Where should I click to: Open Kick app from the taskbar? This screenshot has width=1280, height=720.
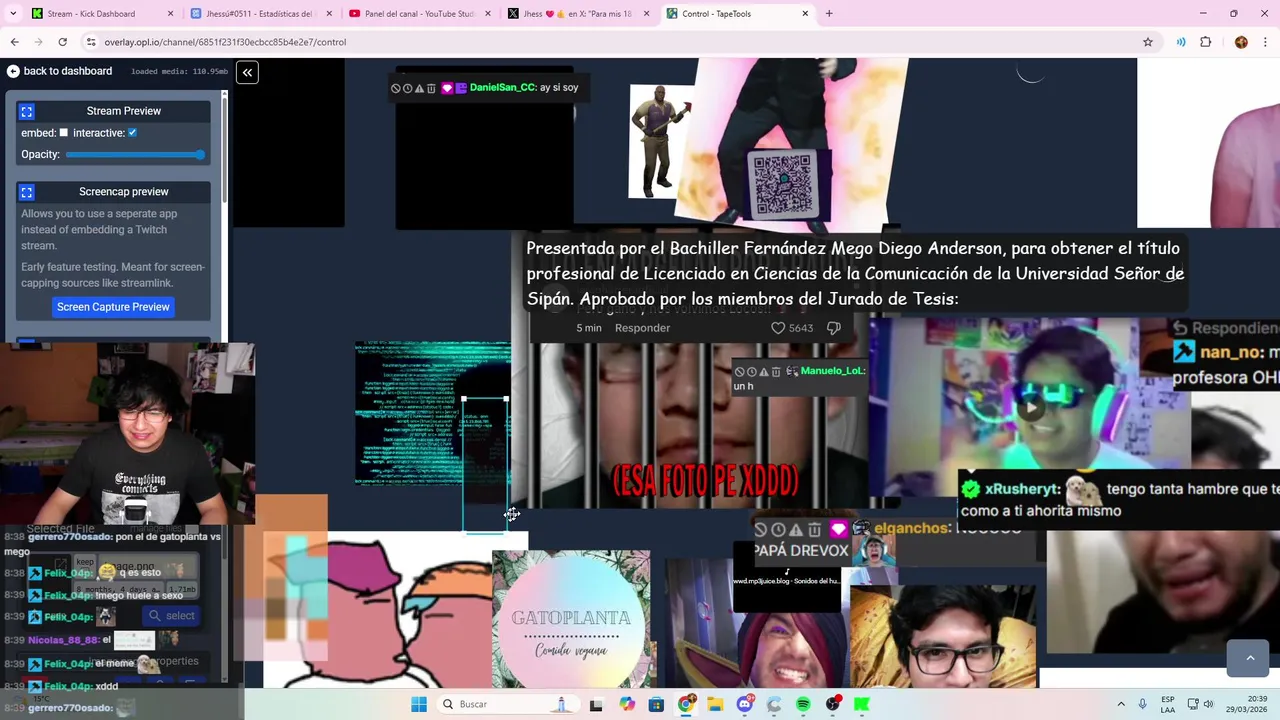pyautogui.click(x=861, y=704)
